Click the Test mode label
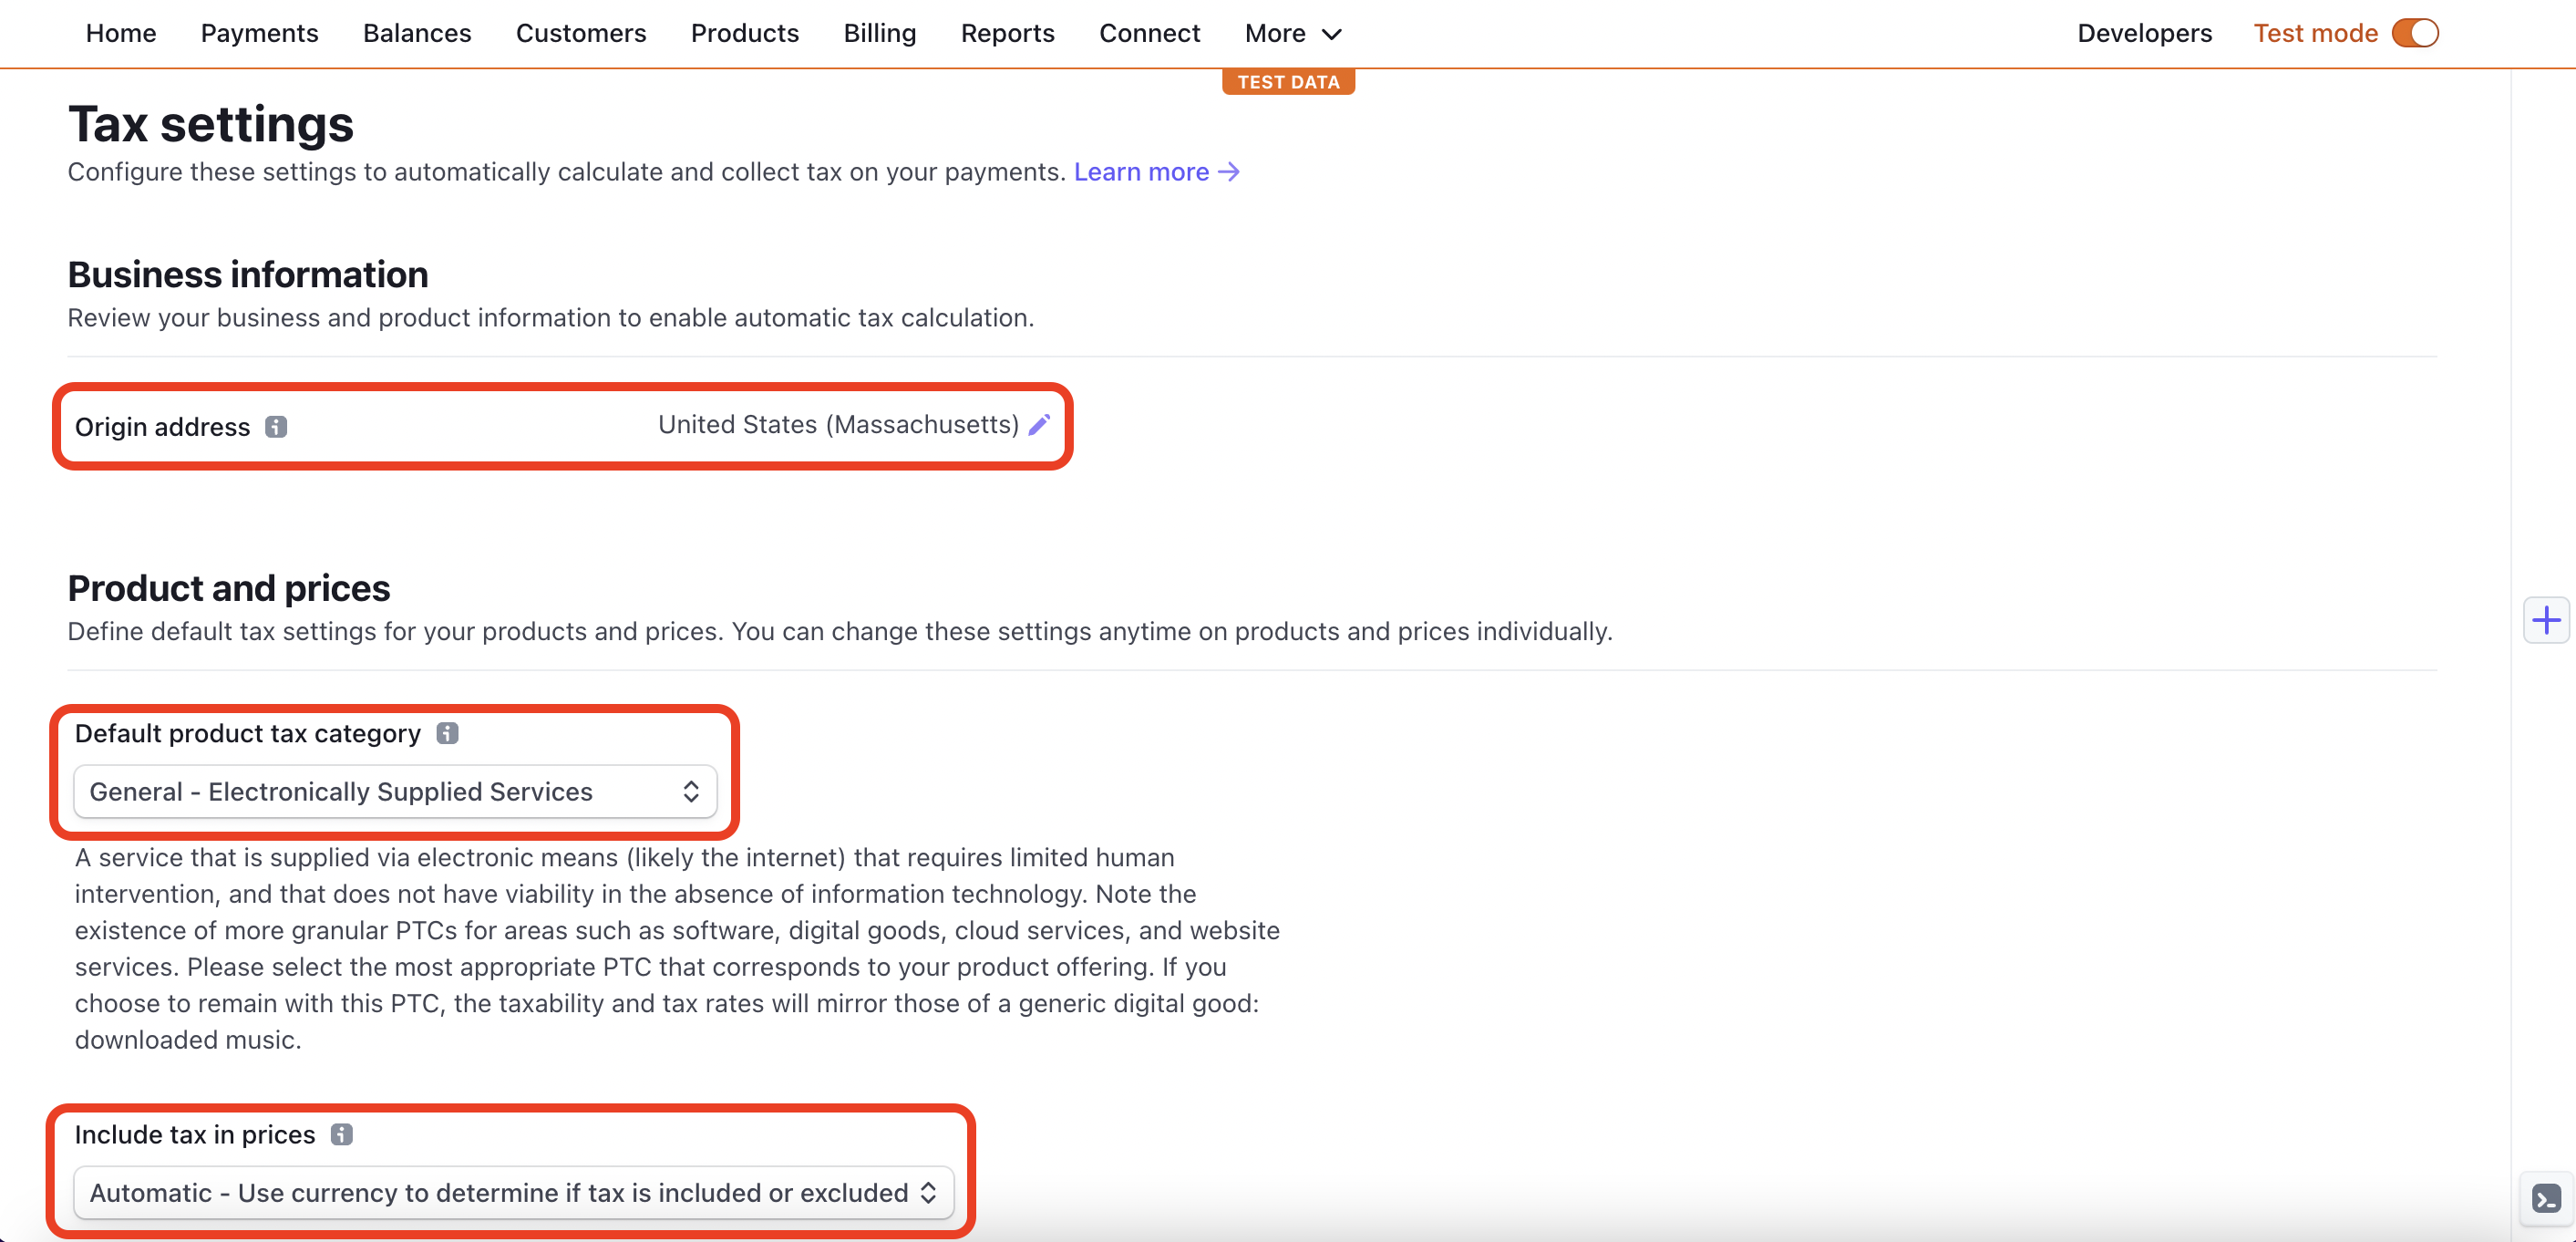Viewport: 2576px width, 1242px height. 2315,33
